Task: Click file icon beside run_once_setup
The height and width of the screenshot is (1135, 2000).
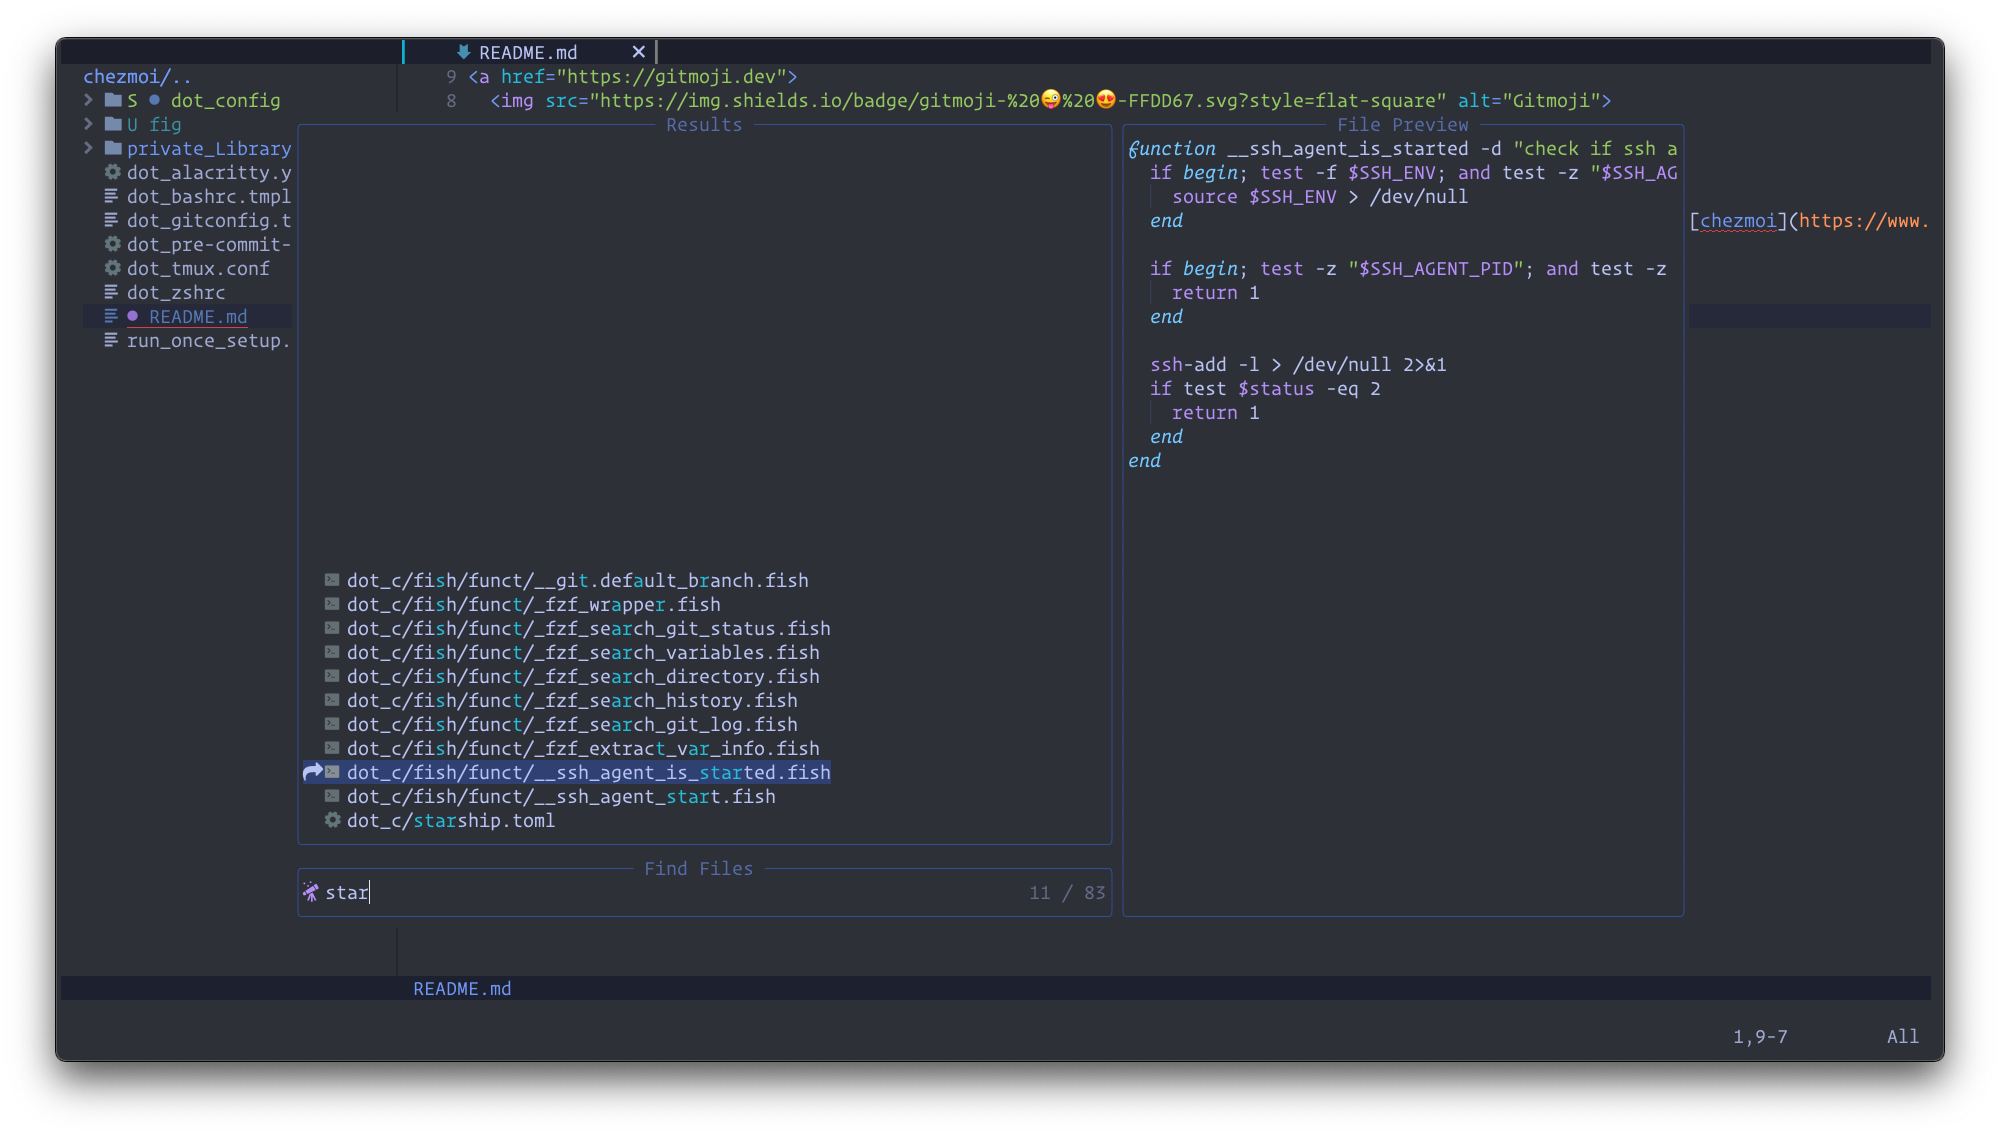Action: [x=112, y=340]
